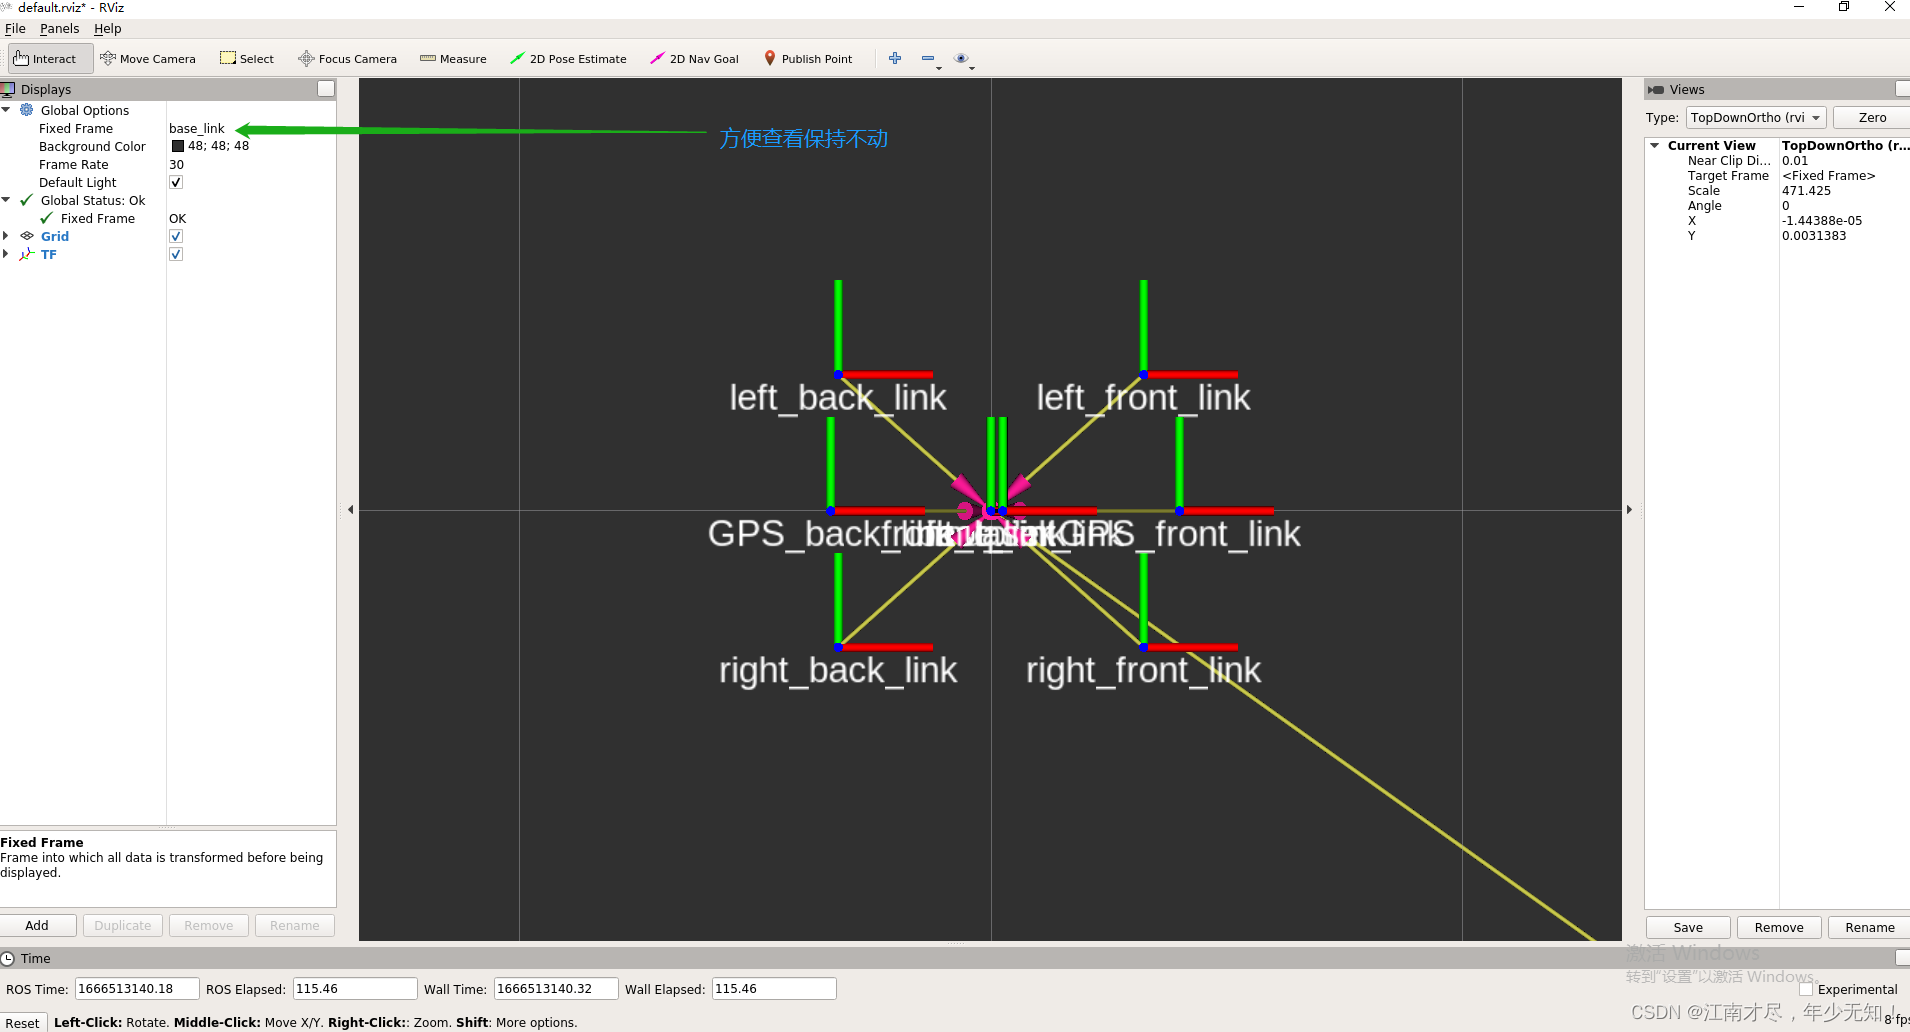Collapse the Global Options tree node
1910x1032 pixels.
6,110
